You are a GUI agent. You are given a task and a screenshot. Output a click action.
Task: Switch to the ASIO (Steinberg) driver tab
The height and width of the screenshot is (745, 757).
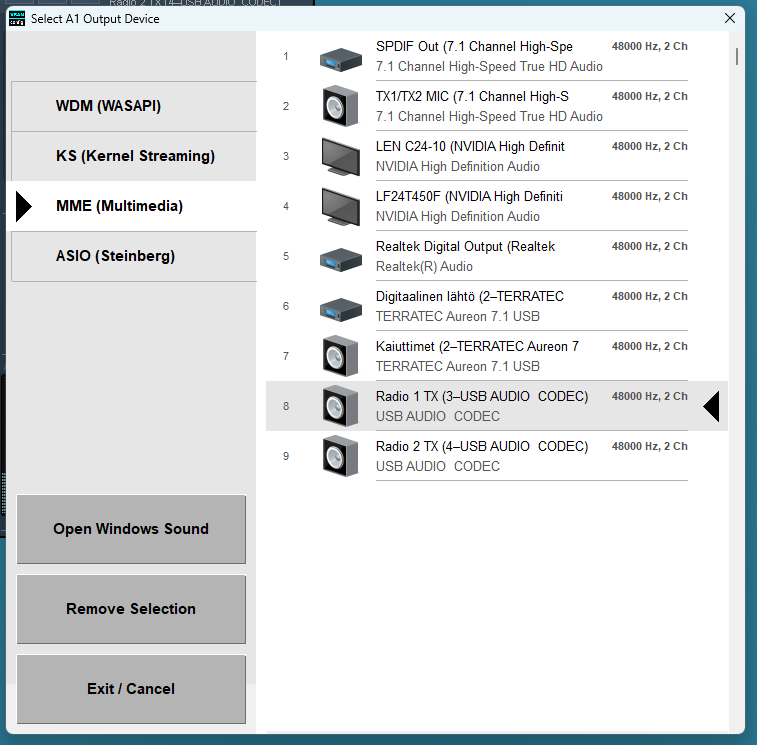point(134,256)
